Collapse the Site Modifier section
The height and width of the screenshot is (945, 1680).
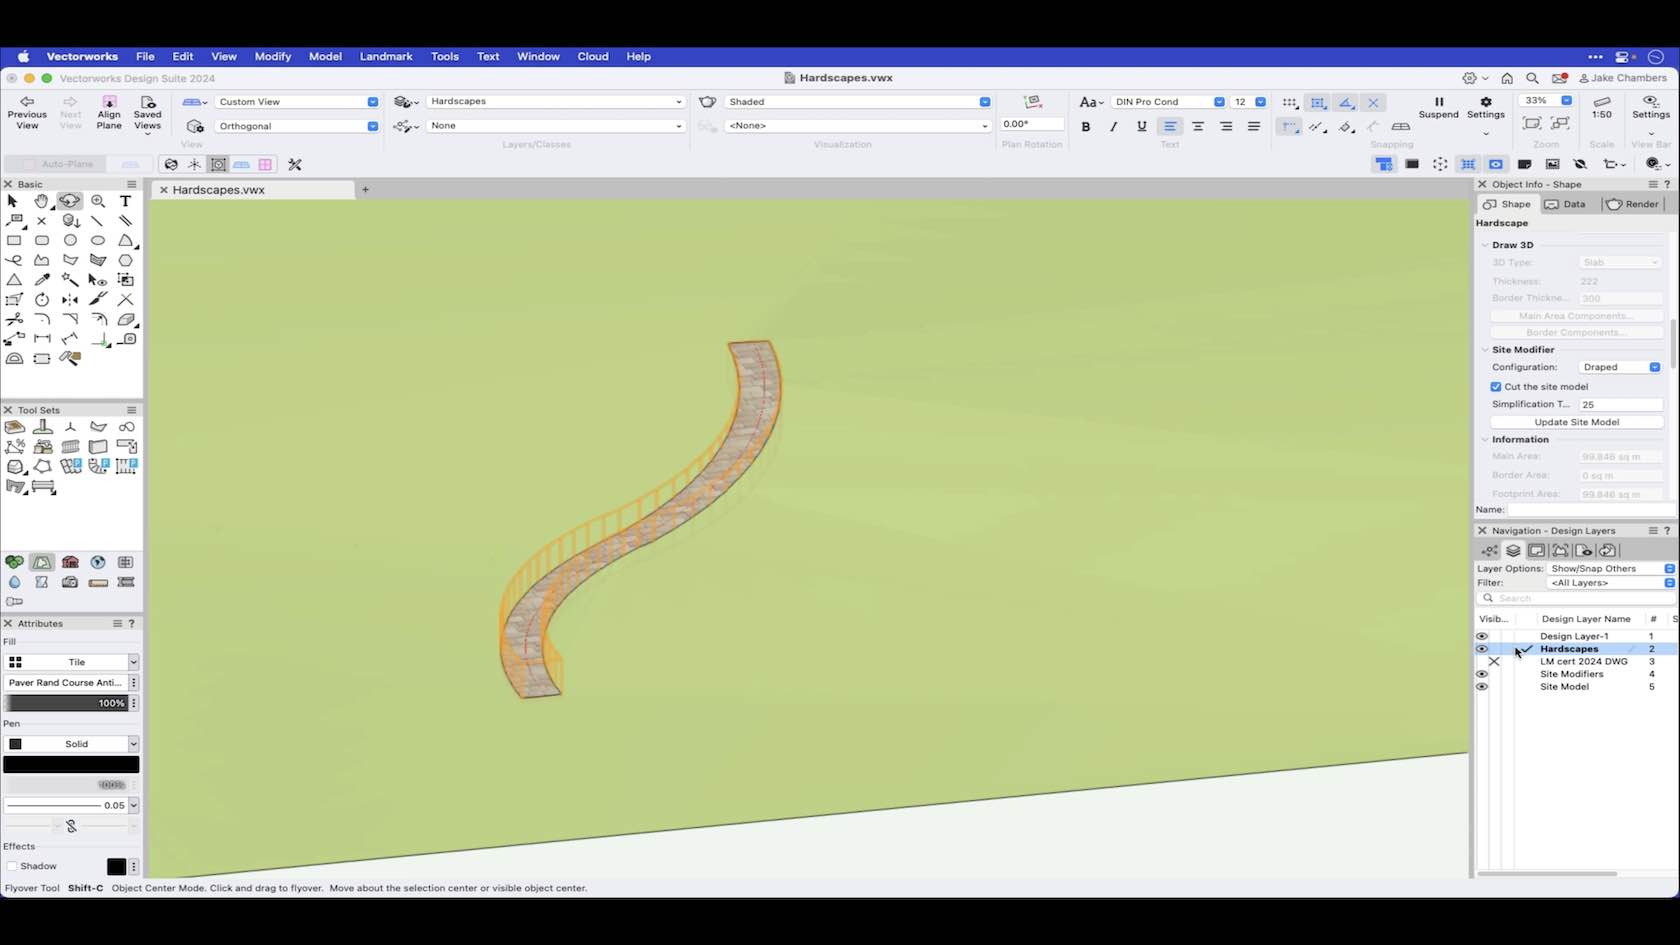tap(1484, 350)
